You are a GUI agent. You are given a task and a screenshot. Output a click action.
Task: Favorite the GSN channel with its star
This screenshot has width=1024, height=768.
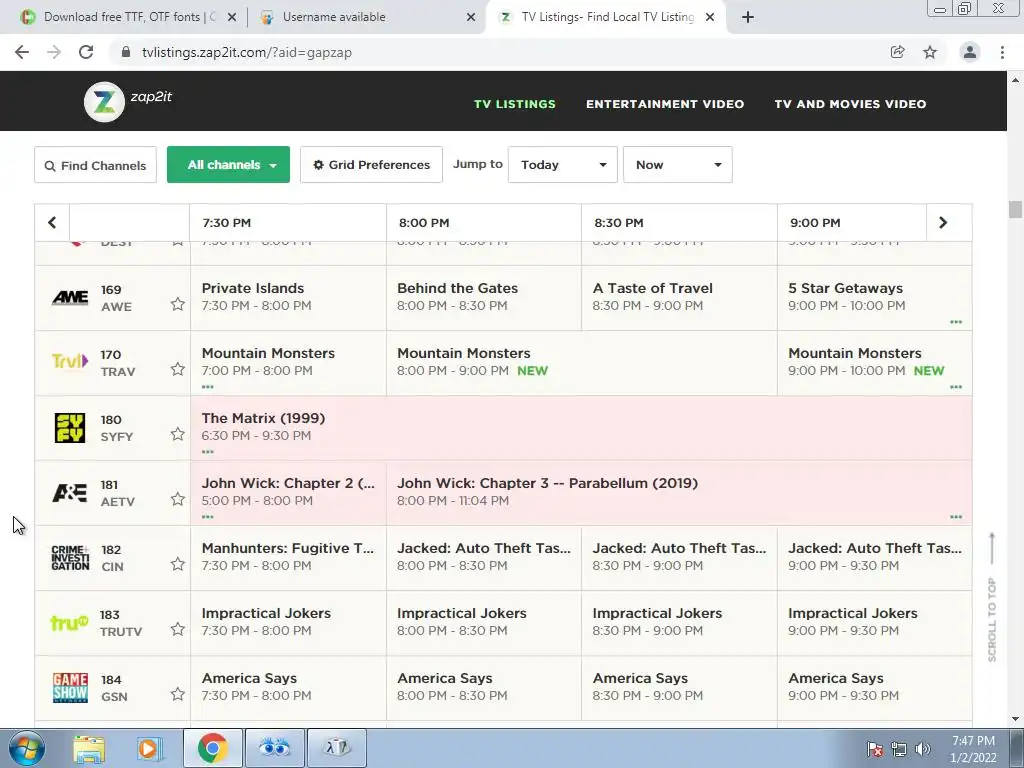tap(178, 694)
